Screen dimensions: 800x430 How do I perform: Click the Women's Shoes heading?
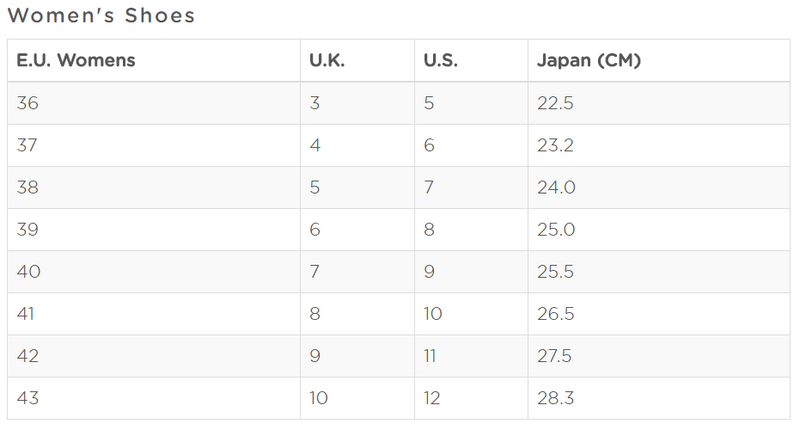pos(101,15)
